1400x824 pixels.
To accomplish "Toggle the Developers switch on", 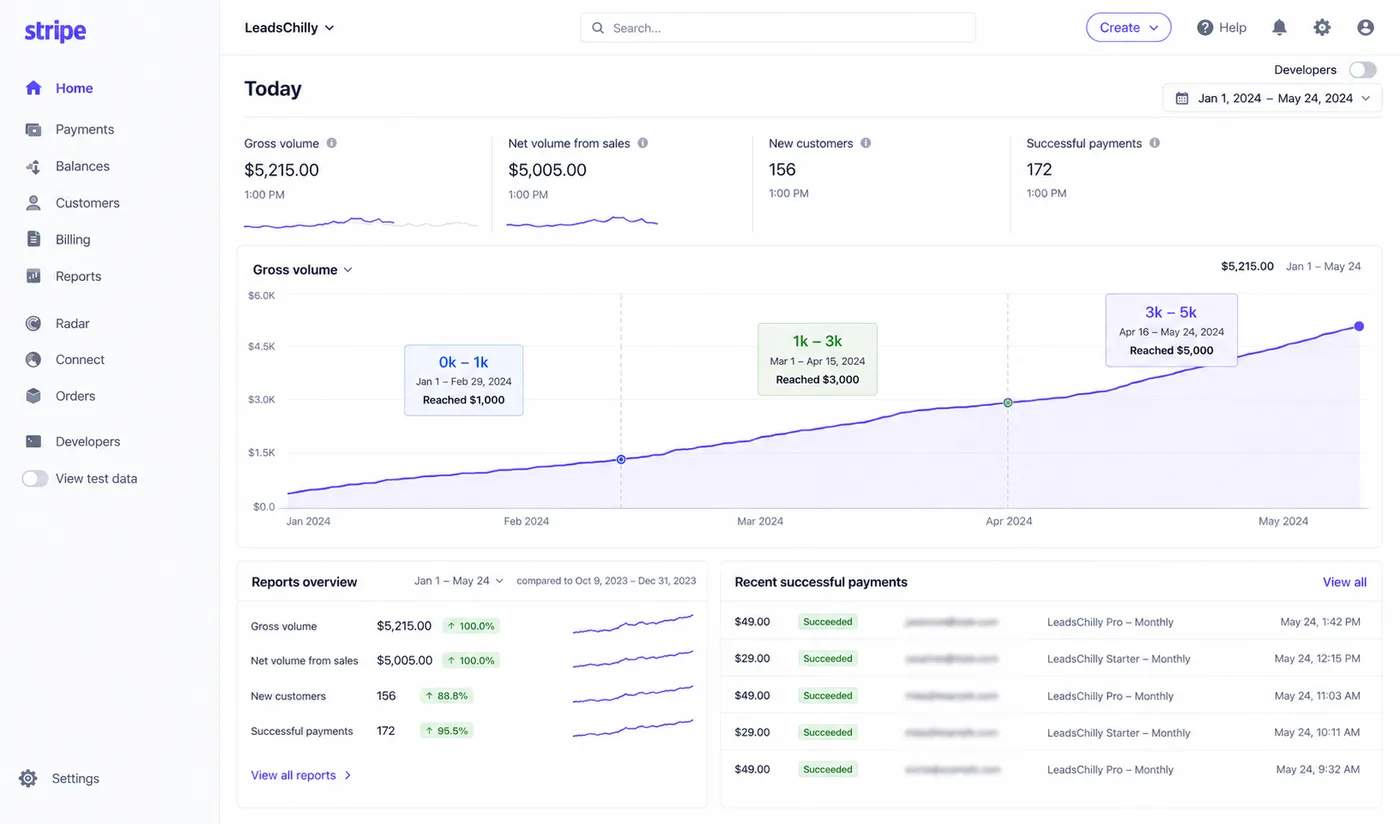I will tap(1363, 70).
